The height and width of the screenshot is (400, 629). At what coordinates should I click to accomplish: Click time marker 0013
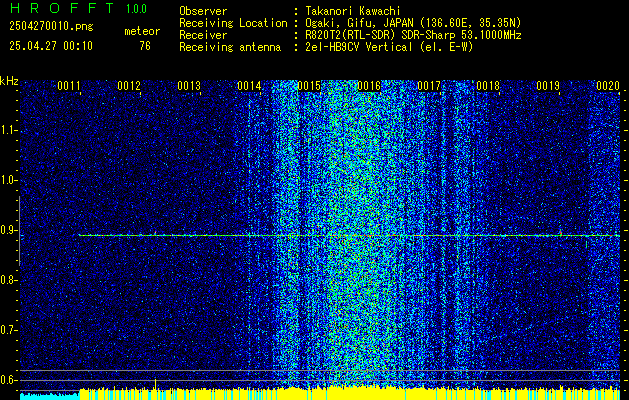[x=189, y=86]
